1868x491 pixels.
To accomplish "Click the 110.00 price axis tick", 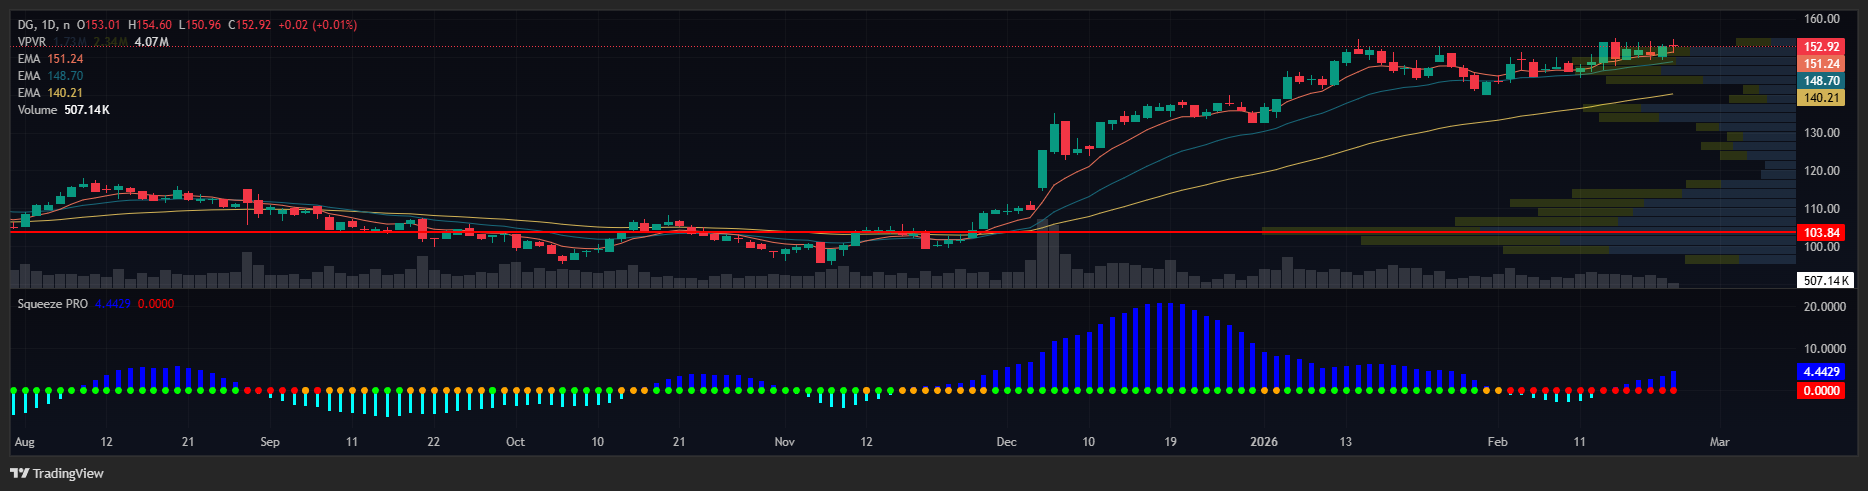I will (1822, 209).
